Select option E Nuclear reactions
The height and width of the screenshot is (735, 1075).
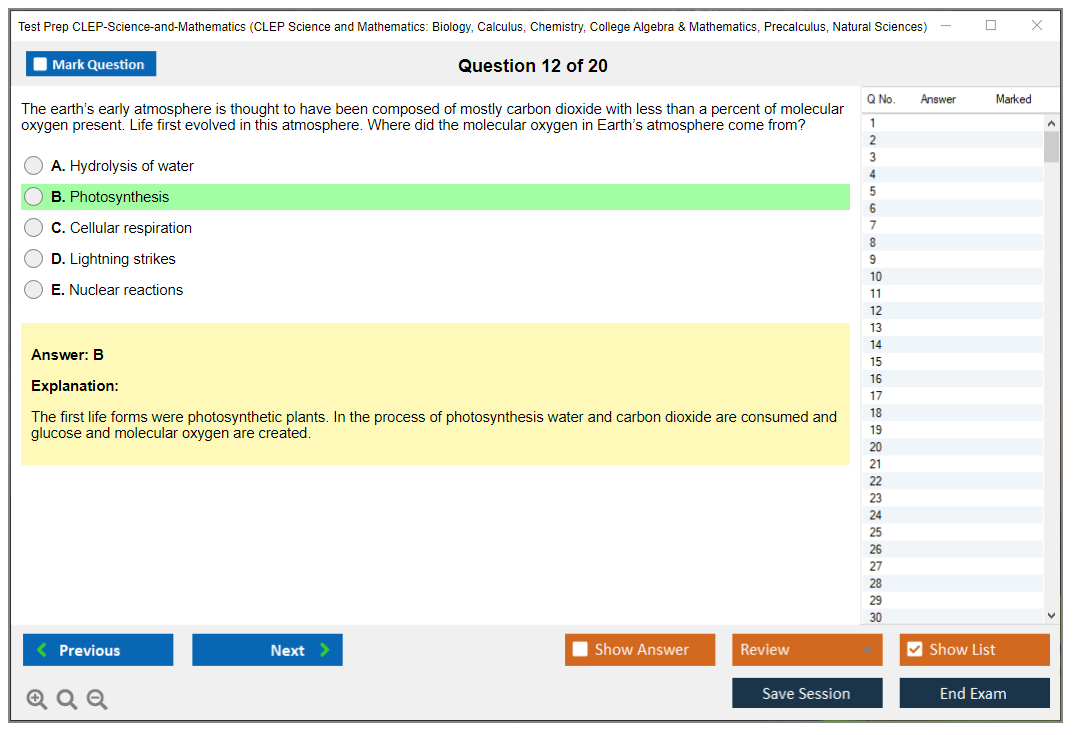click(x=34, y=290)
